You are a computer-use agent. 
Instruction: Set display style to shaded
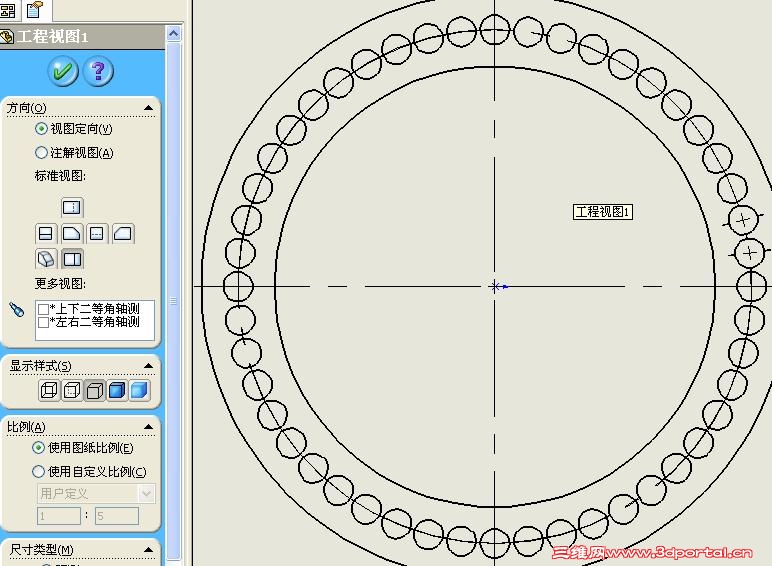(140, 391)
